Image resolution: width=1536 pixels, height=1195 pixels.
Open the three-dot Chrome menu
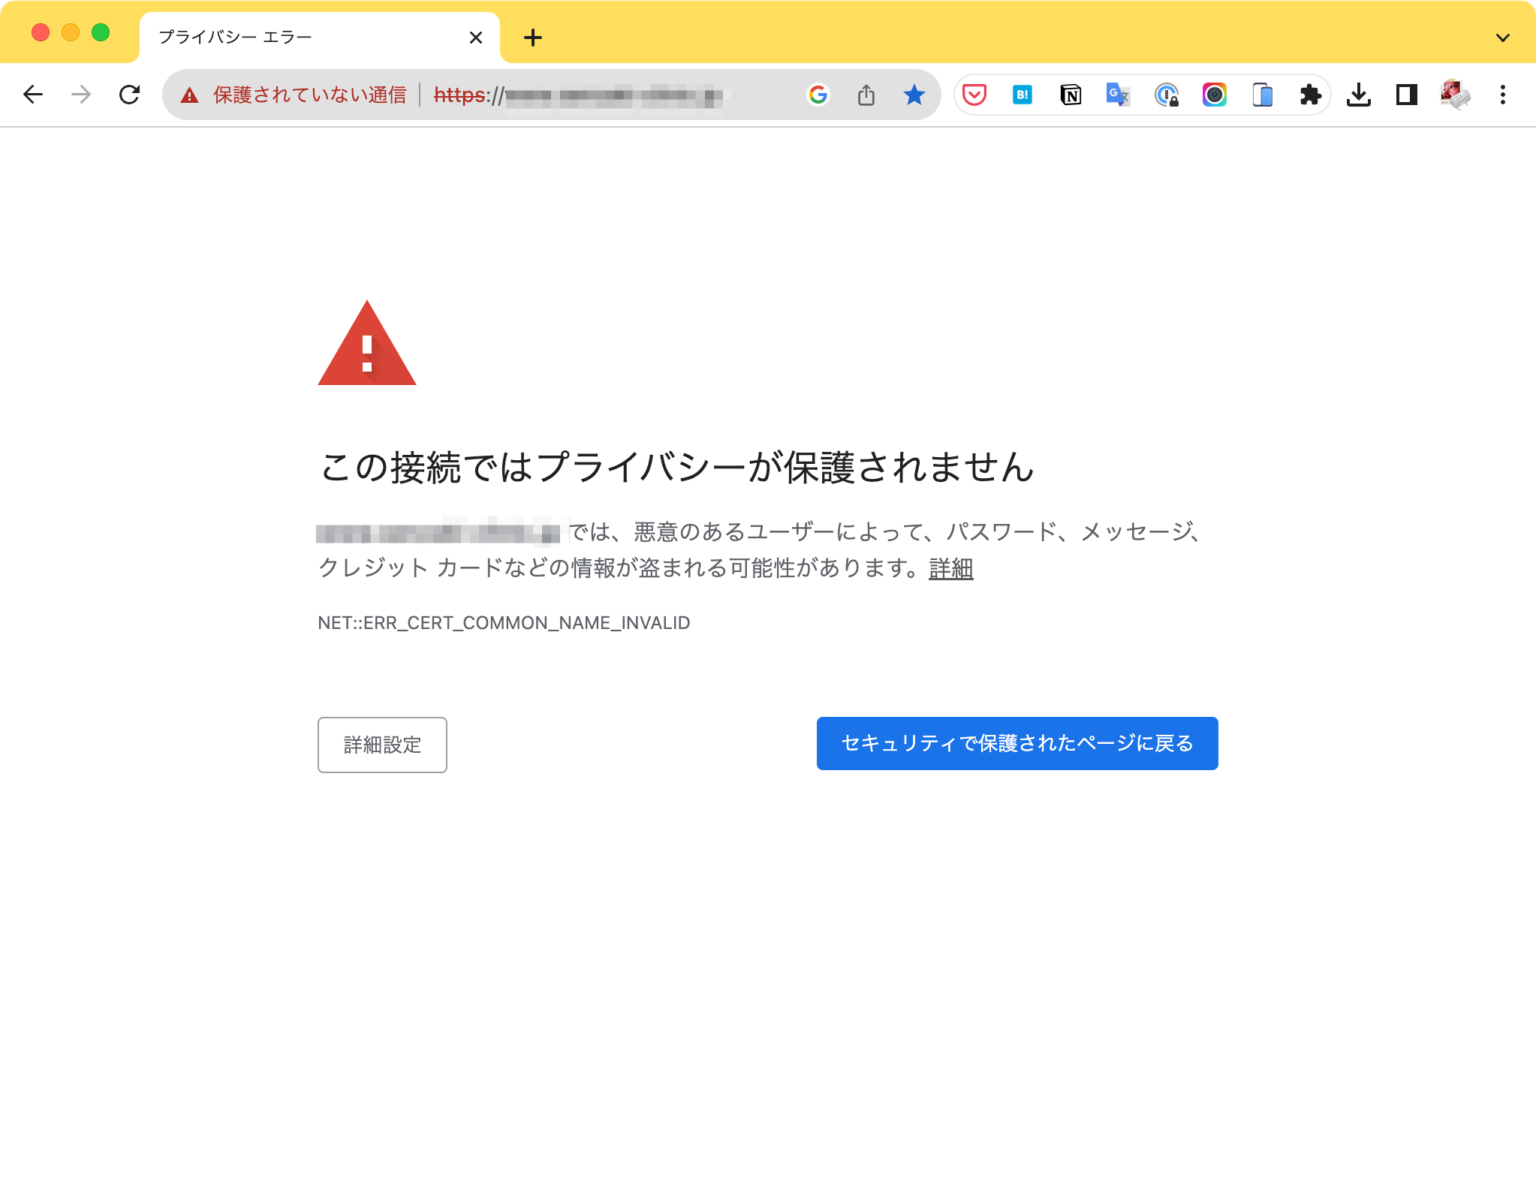1503,95
